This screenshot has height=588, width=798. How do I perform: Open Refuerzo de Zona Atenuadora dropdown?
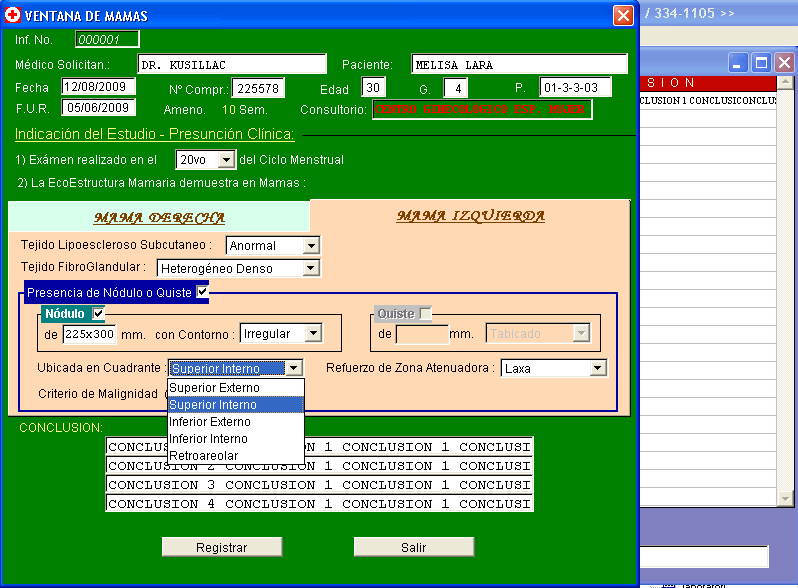pyautogui.click(x=598, y=369)
